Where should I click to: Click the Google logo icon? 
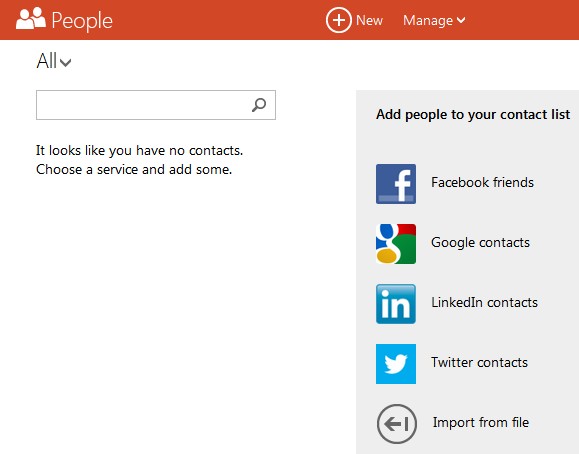pos(396,244)
